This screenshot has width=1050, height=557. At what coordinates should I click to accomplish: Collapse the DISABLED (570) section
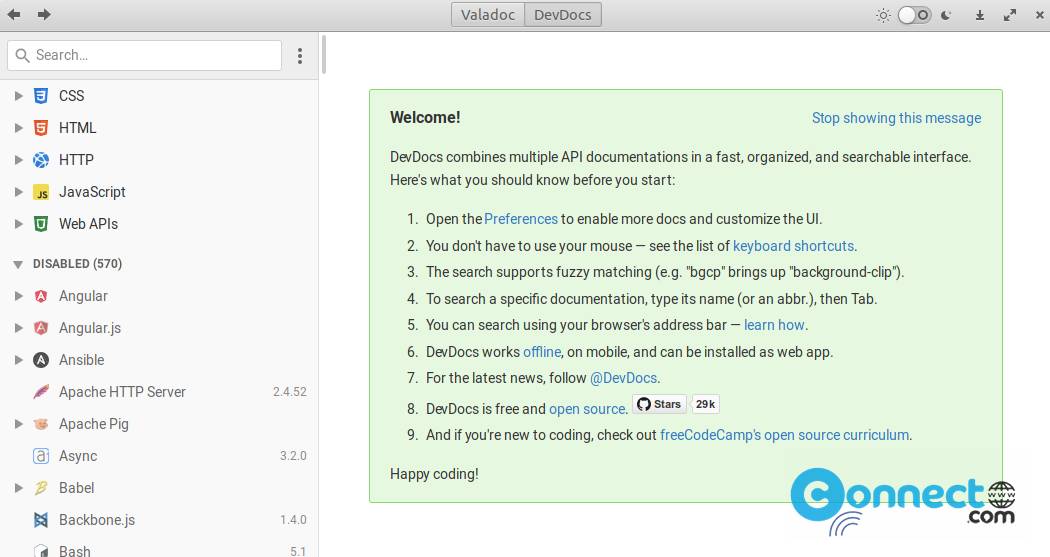[x=18, y=264]
